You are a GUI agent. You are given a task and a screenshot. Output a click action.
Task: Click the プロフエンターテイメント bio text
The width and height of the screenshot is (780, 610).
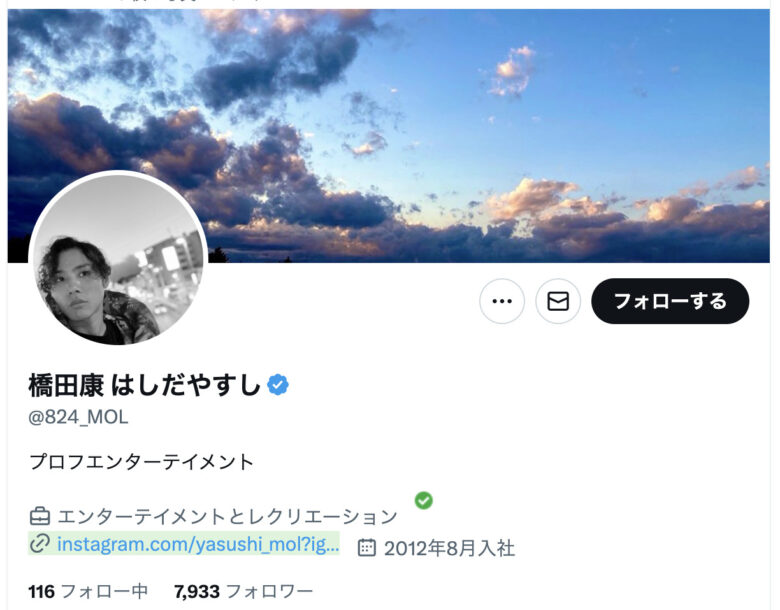pyautogui.click(x=142, y=462)
